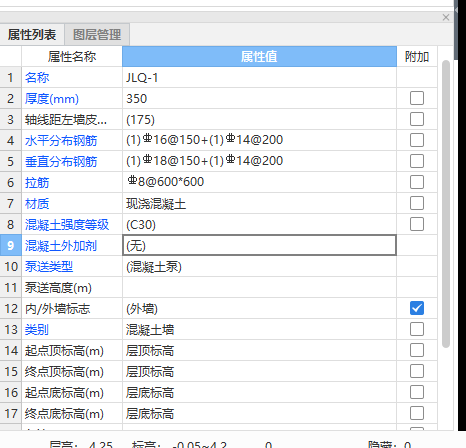
Task: Click the 混凝土外加剂 value field (无)
Action: pyautogui.click(x=259, y=245)
